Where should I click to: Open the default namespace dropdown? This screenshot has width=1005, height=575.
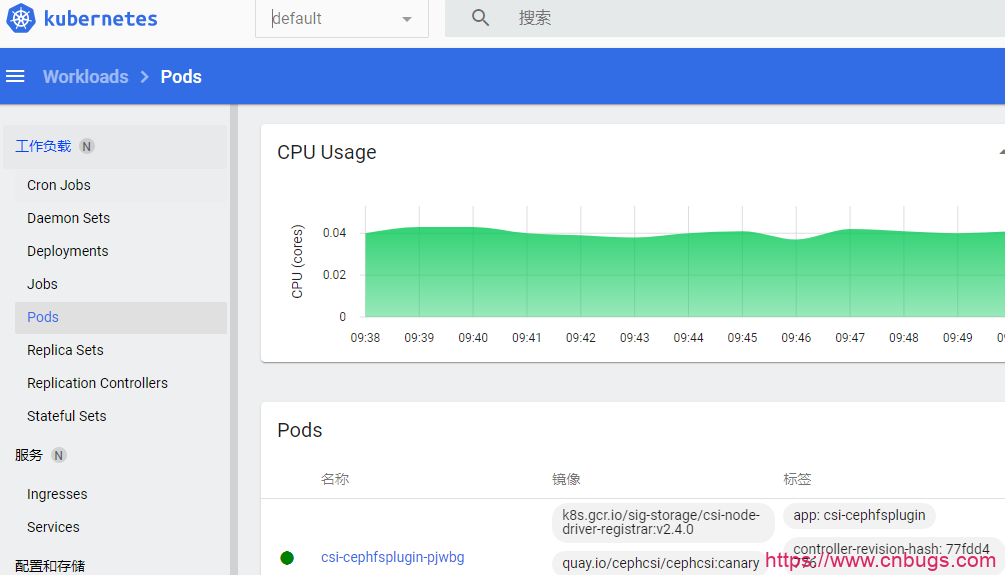point(342,19)
